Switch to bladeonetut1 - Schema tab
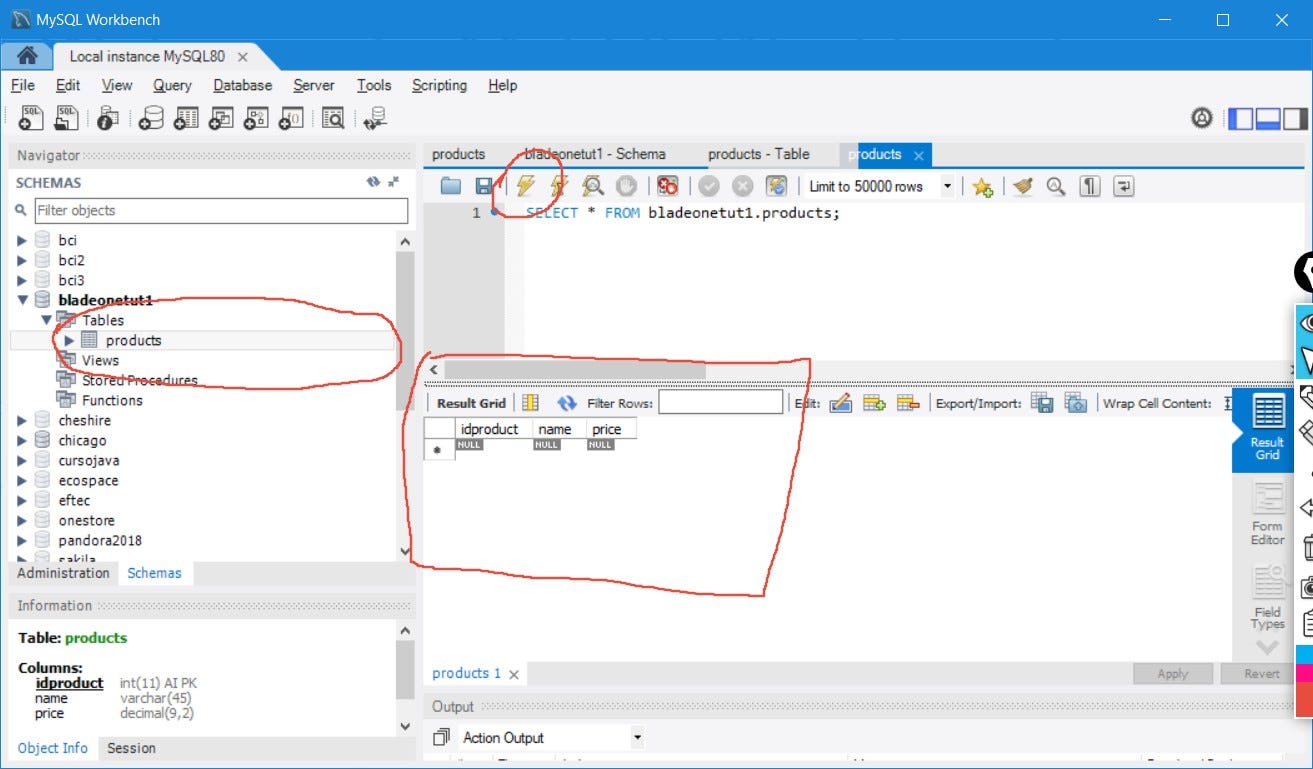 pos(595,154)
